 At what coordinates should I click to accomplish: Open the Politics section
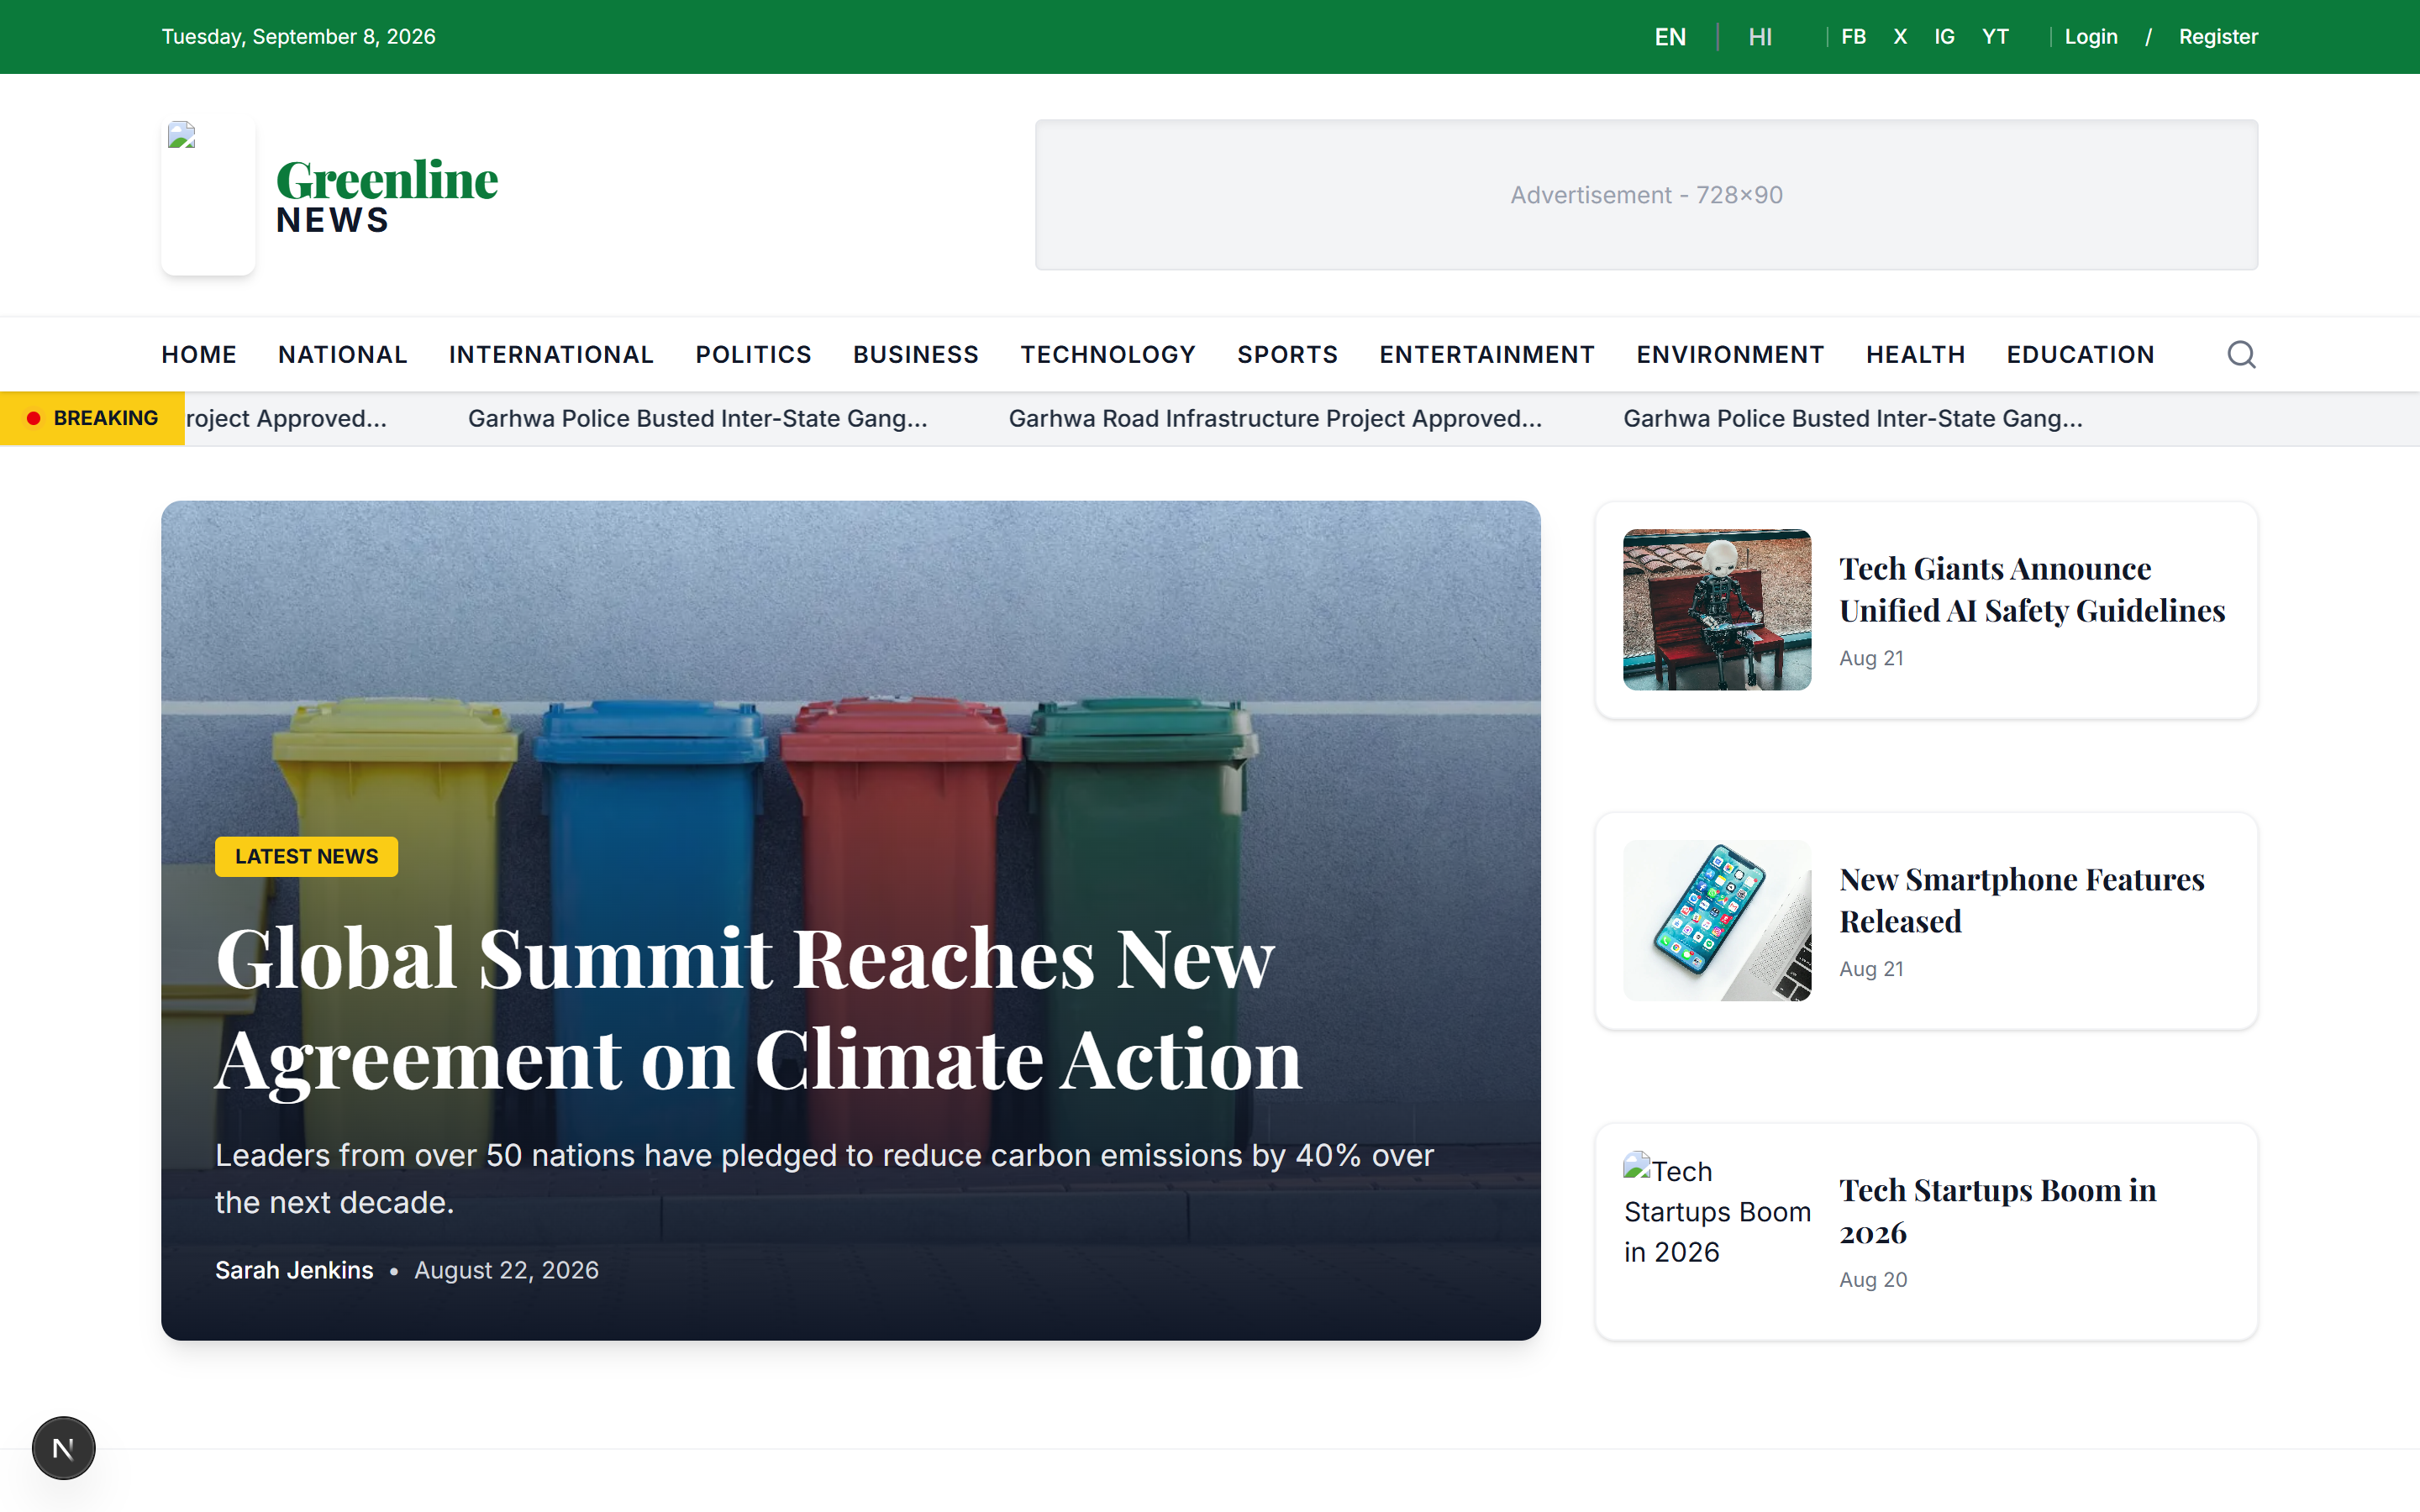tap(753, 354)
